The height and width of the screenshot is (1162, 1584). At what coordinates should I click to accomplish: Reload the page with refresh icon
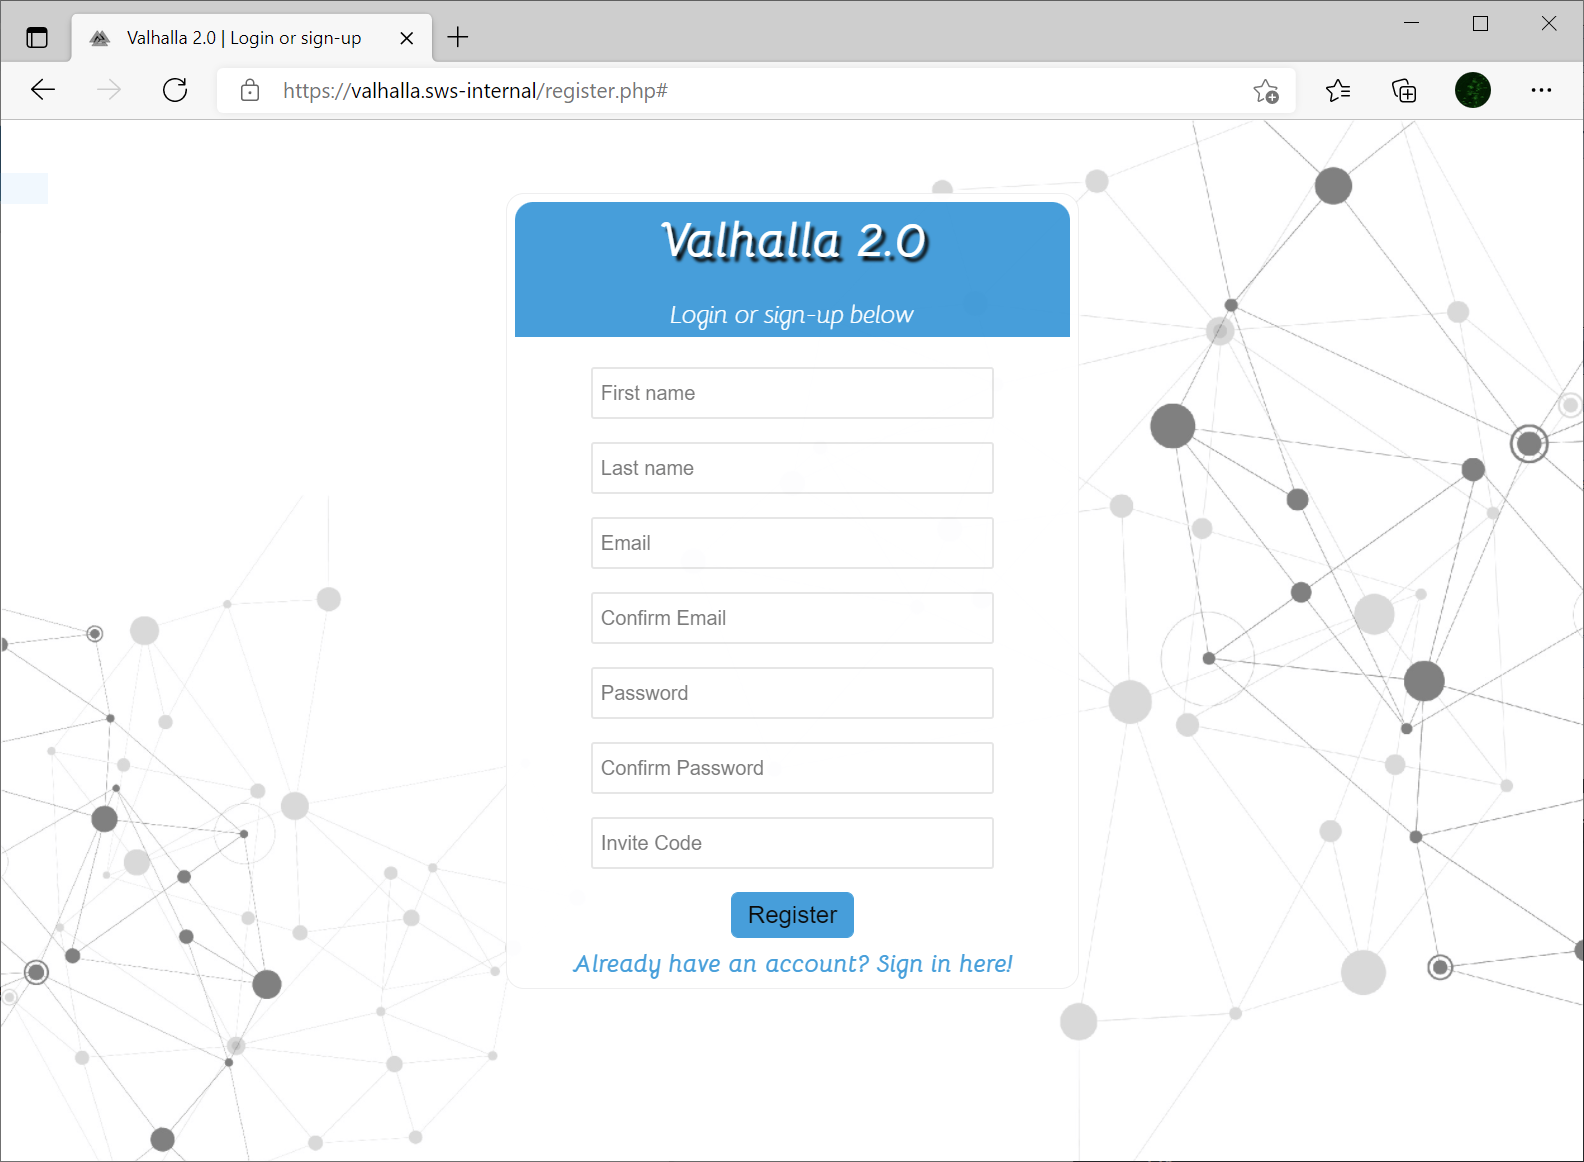point(175,90)
